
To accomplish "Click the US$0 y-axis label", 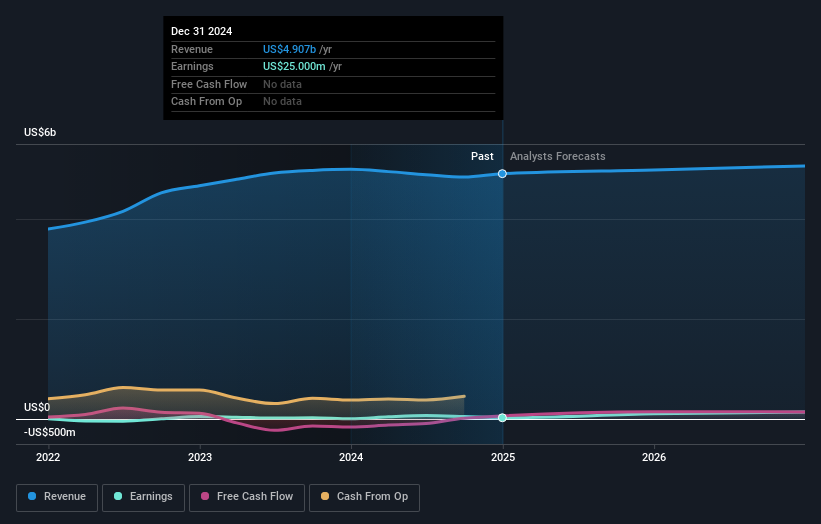I will pyautogui.click(x=37, y=407).
